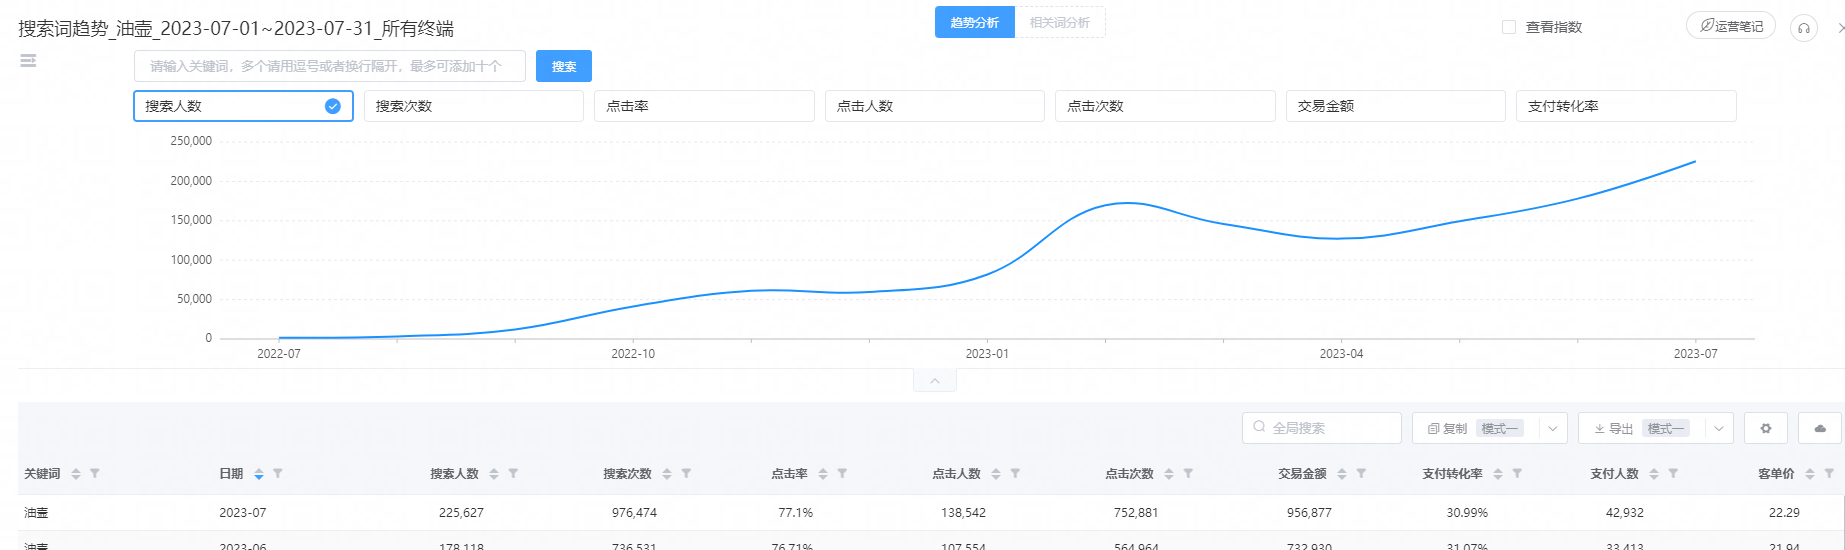Select the 趋势分析 tab
Viewport: 1845px width, 550px height.
click(974, 23)
